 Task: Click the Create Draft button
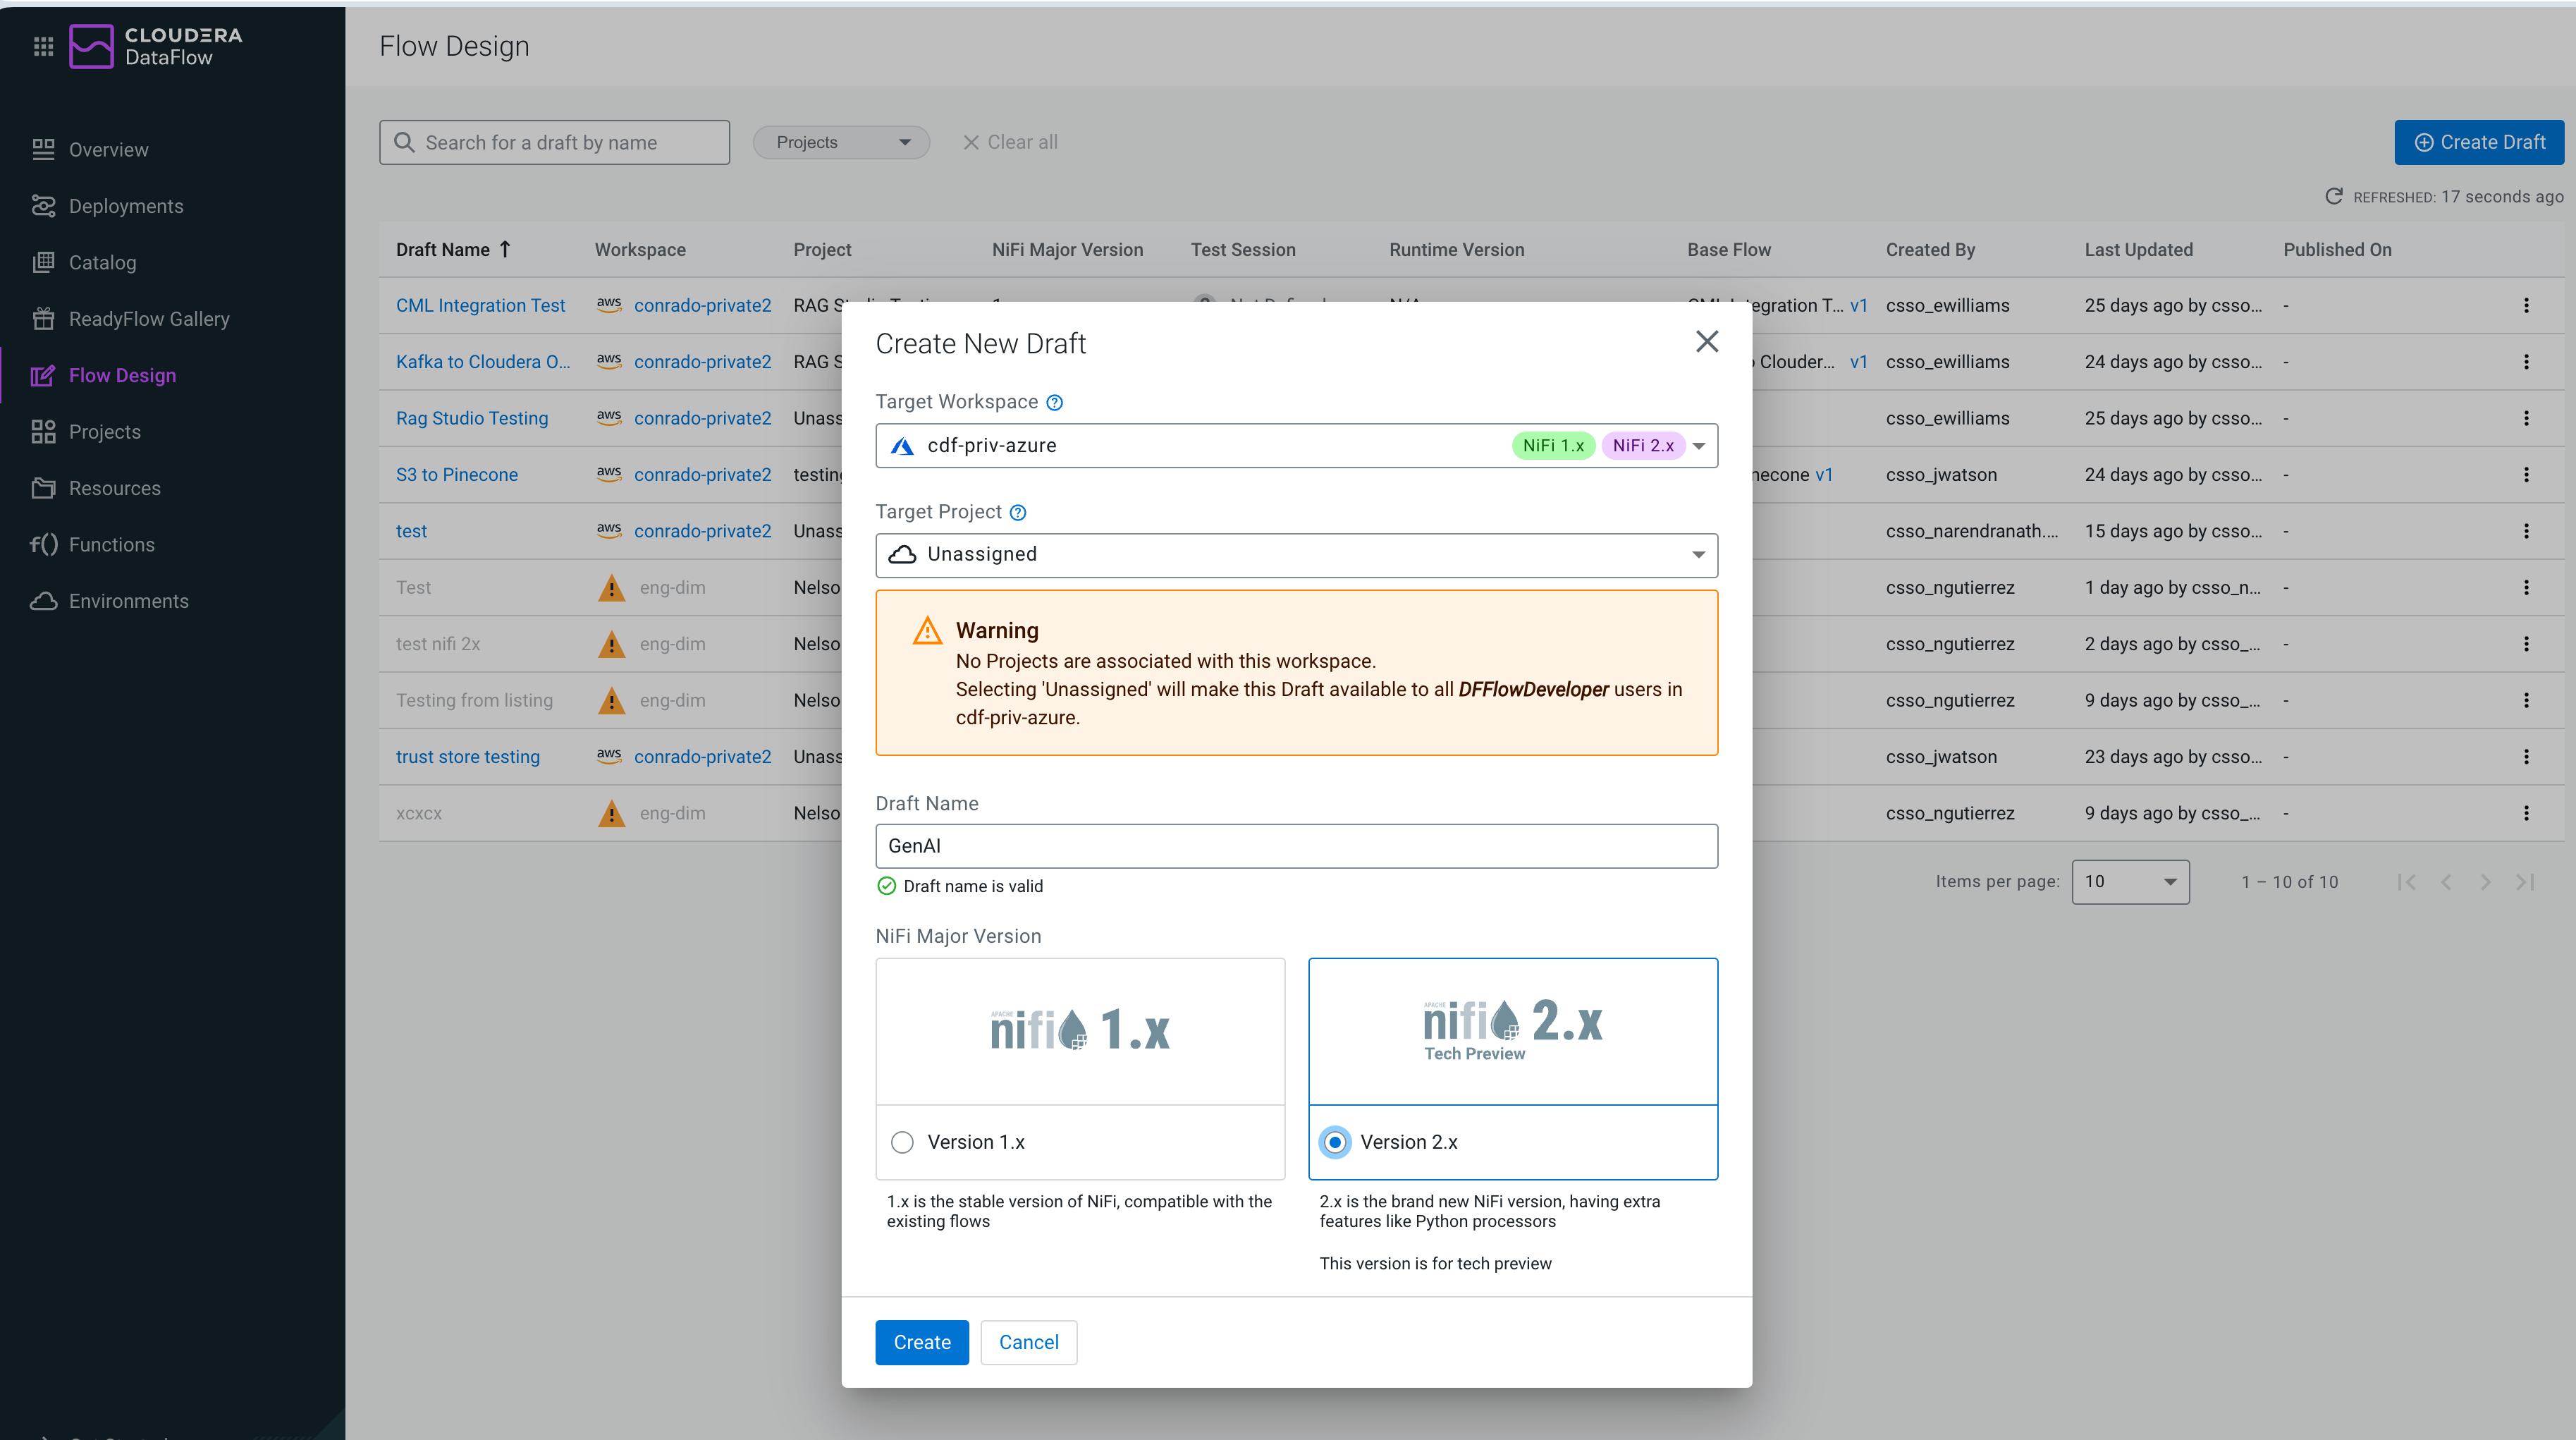tap(2479, 141)
